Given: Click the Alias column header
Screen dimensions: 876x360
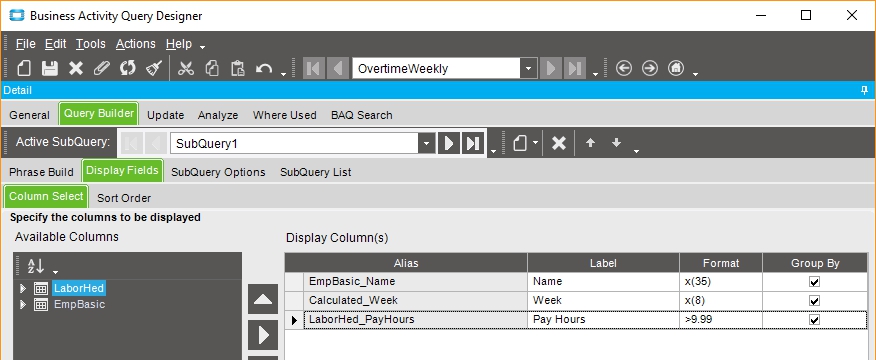Looking at the screenshot, I should (406, 263).
